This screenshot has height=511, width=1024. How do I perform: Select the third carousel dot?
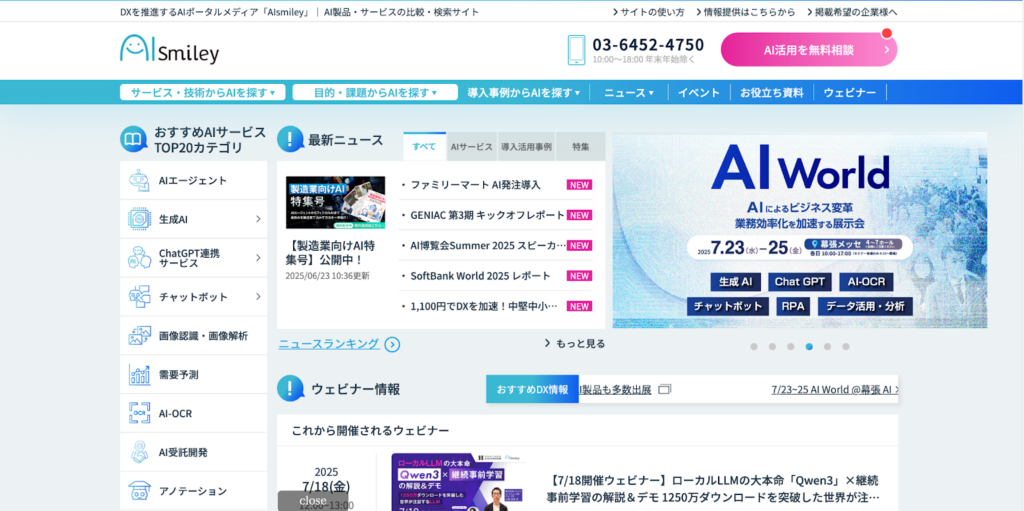(790, 347)
